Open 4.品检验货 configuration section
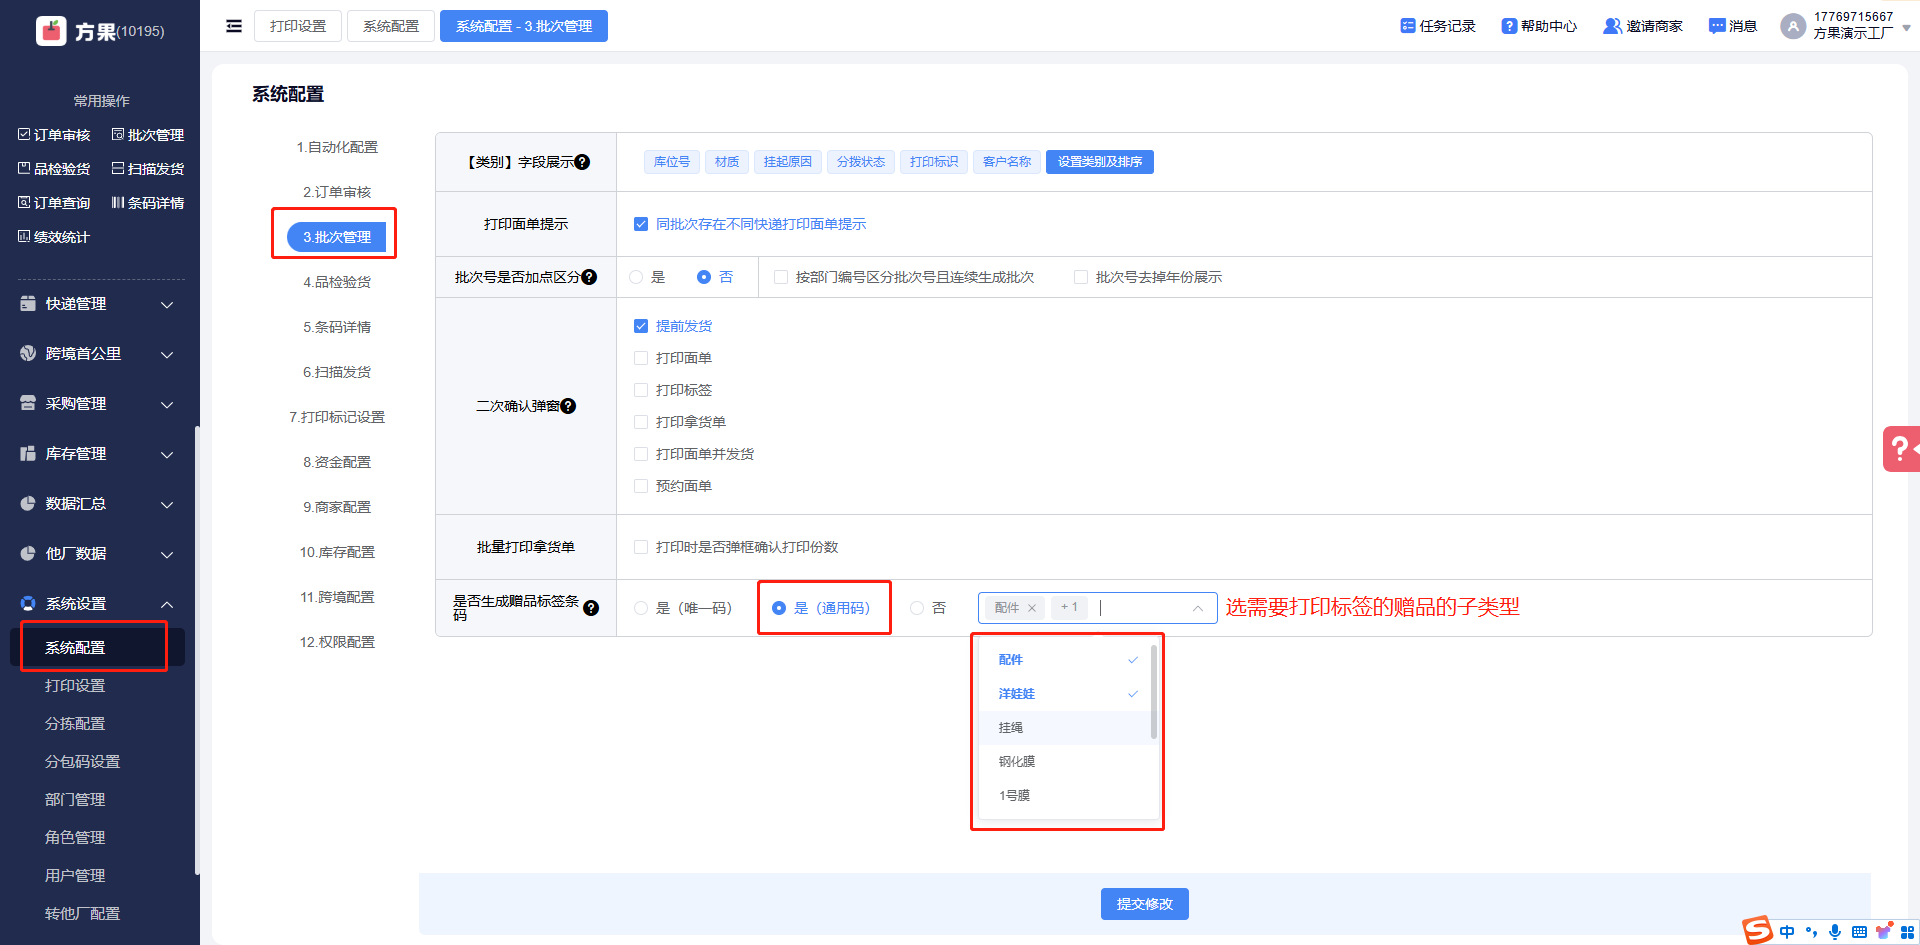 337,282
